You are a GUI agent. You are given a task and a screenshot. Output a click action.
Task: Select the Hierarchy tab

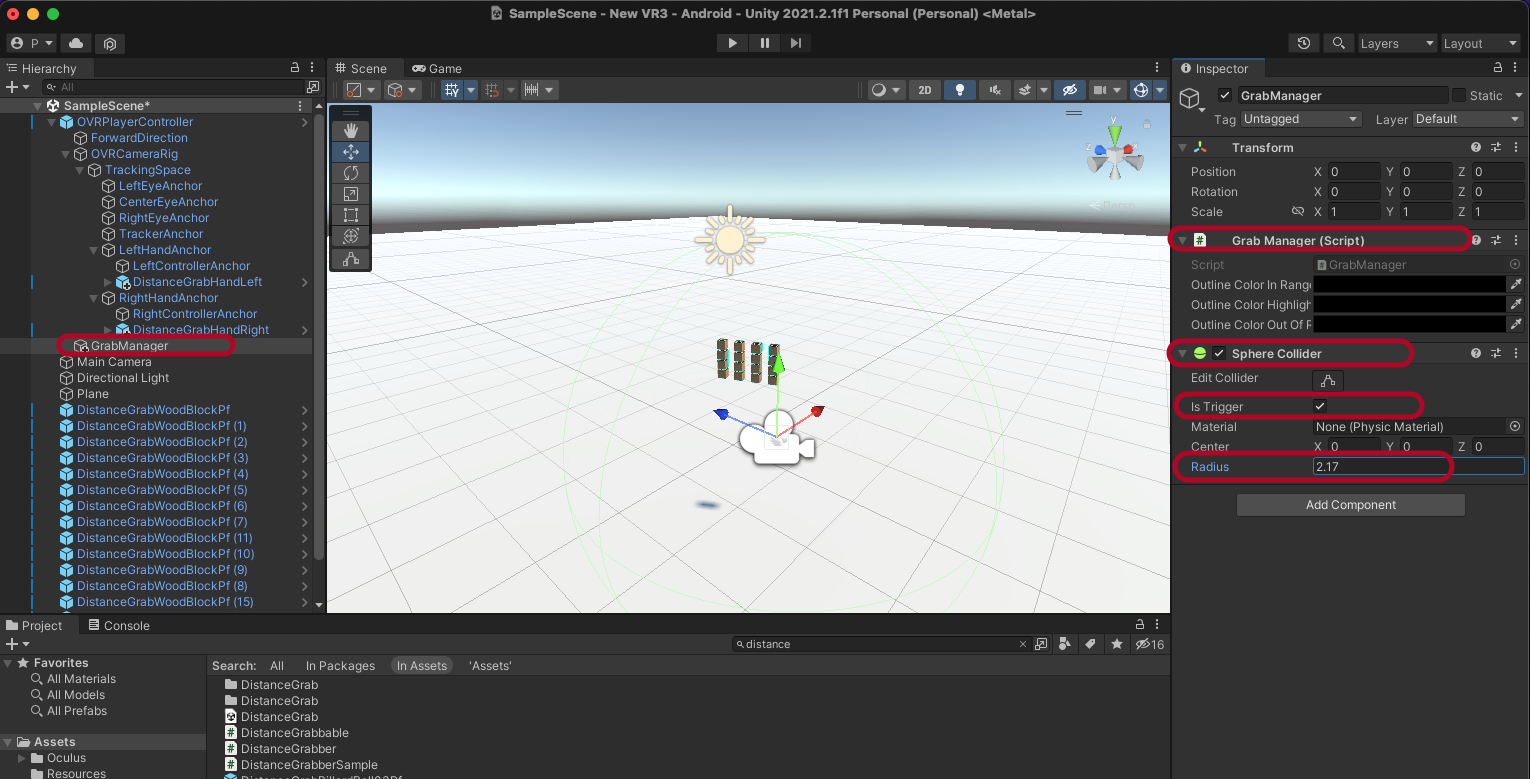click(41, 68)
